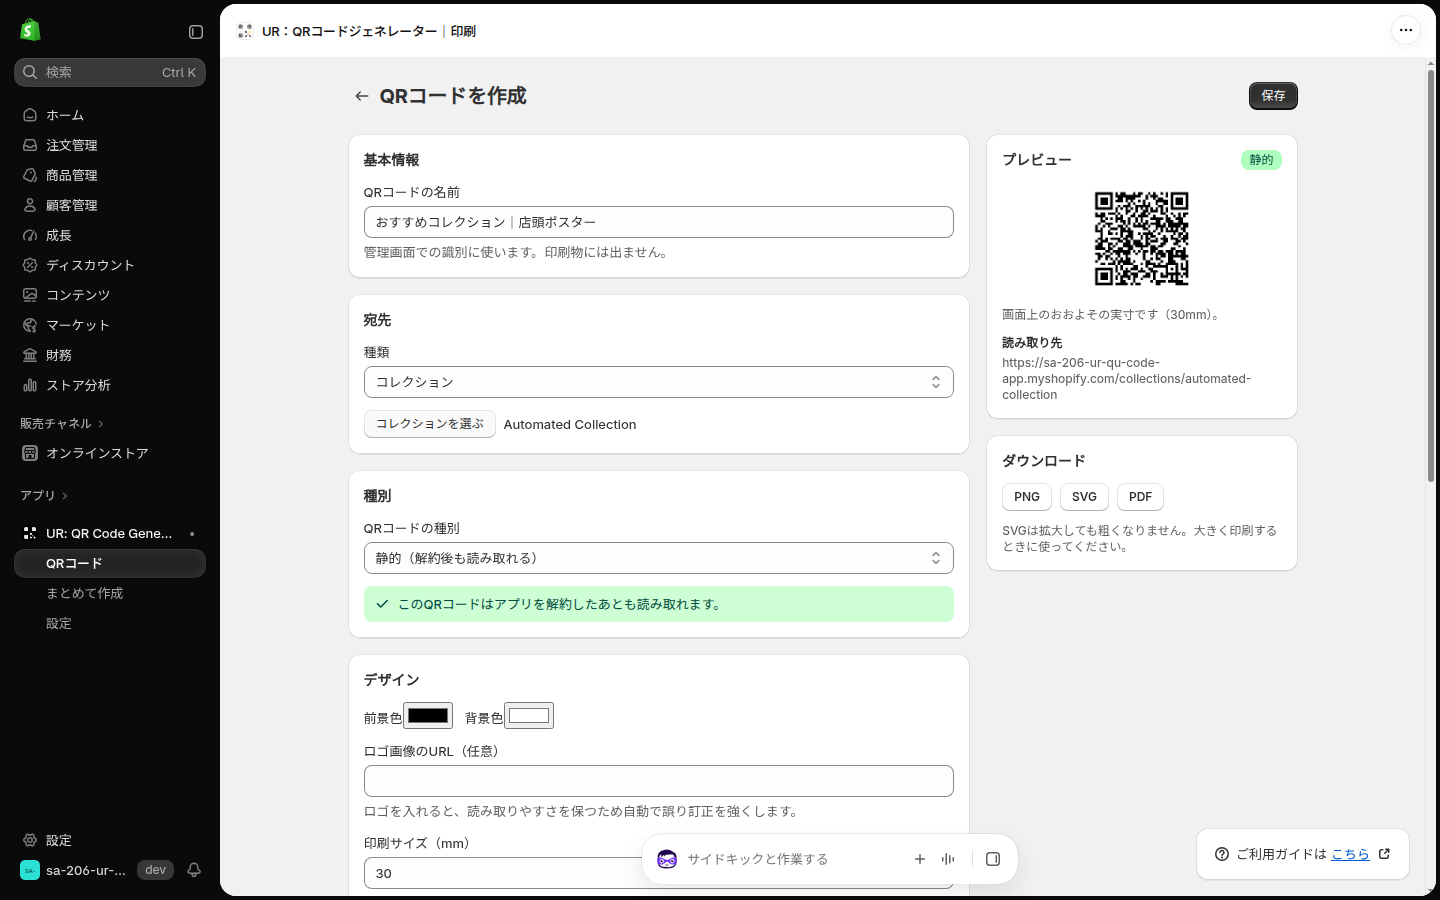Viewport: 1440px width, 900px height.
Task: Open notifications with the bell icon
Action: click(x=194, y=870)
